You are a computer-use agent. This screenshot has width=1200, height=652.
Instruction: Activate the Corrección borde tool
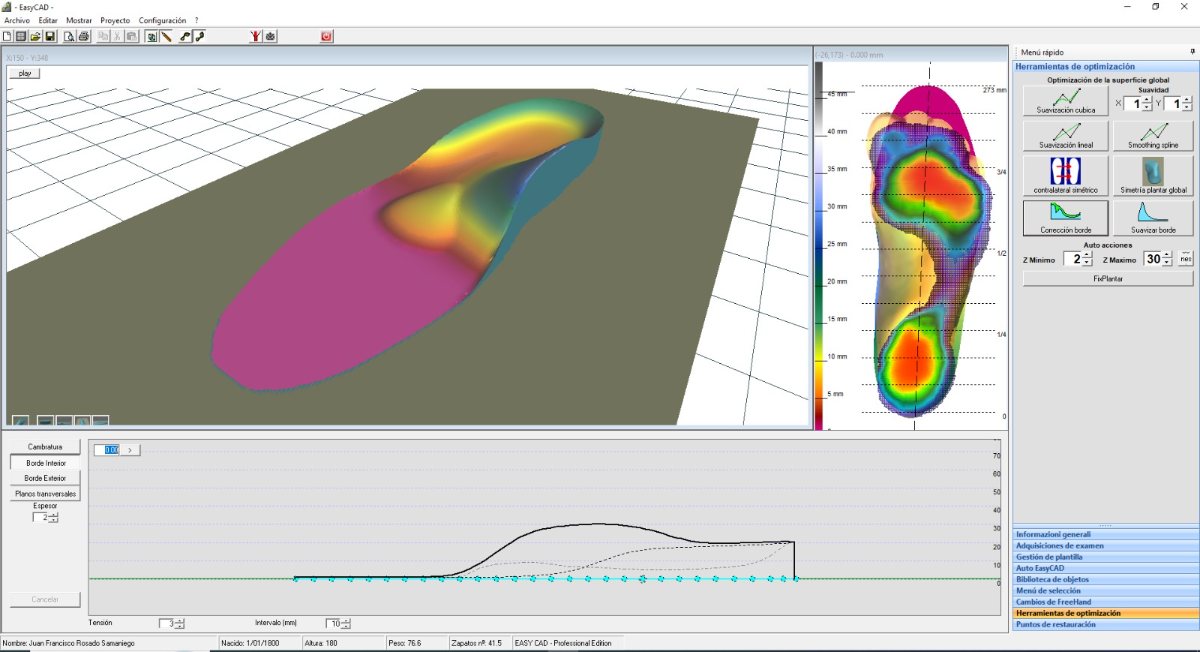1065,216
